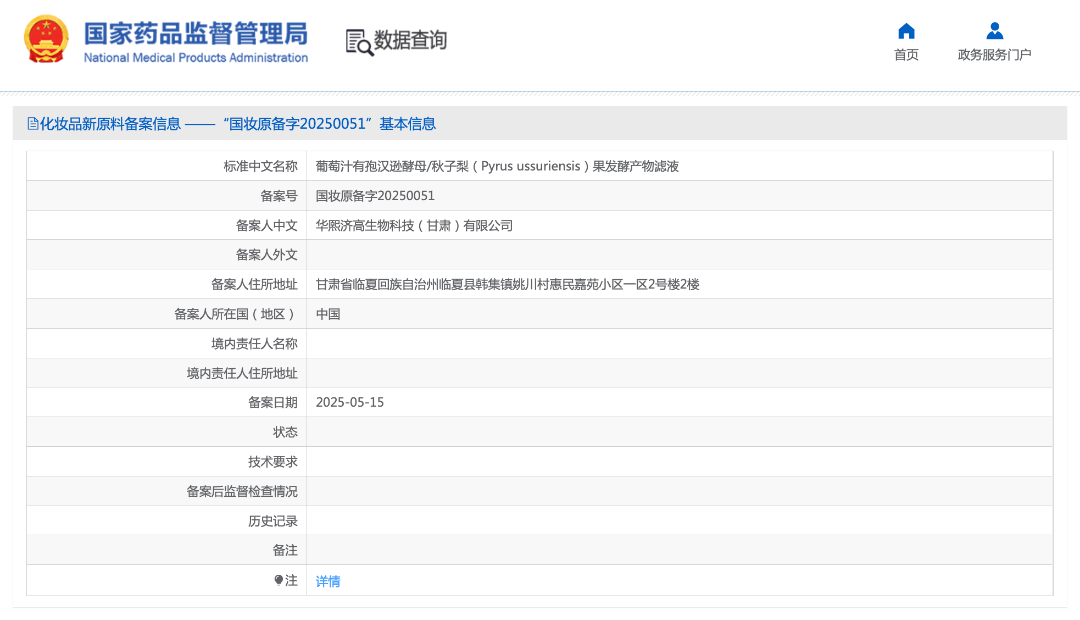Click the section header title with 国妆原备字20250051
This screenshot has width=1080, height=620.
click(x=238, y=124)
